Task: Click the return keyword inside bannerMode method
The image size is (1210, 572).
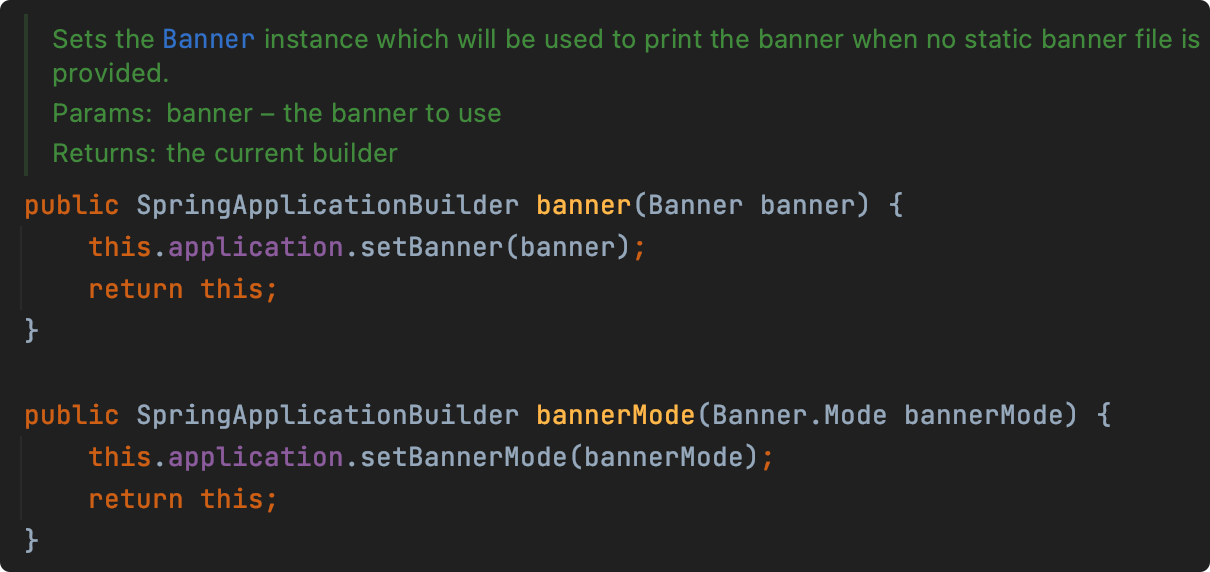Action: coord(136,498)
